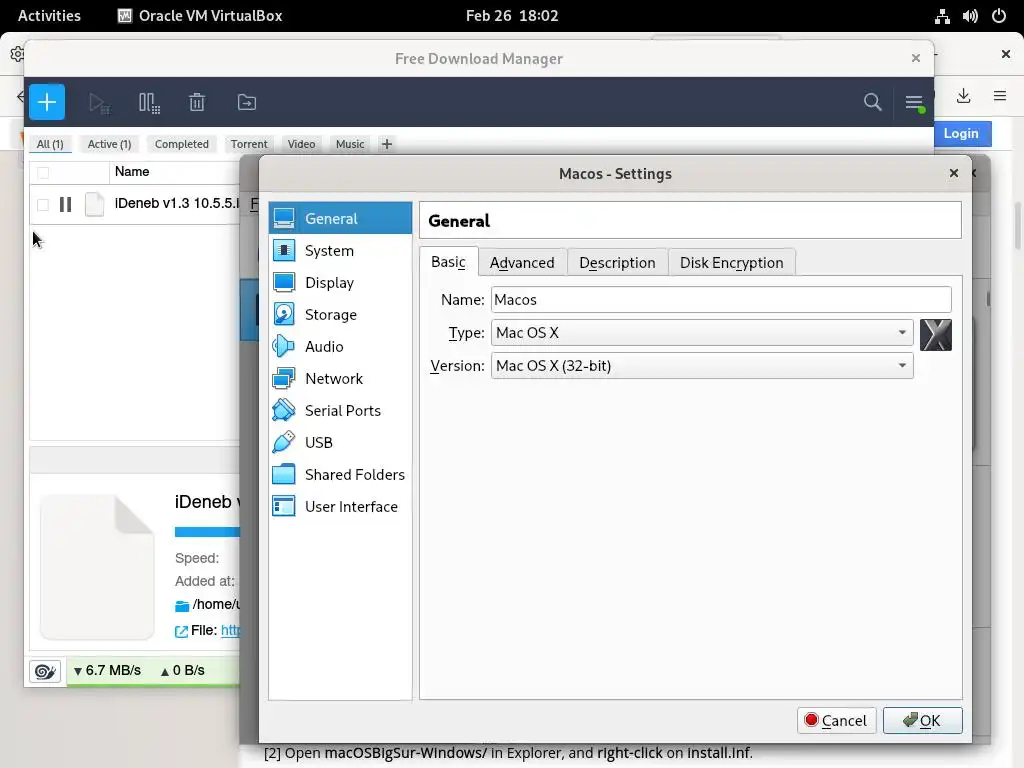This screenshot has width=1024, height=768.
Task: Add a new filter tag
Action: click(387, 144)
